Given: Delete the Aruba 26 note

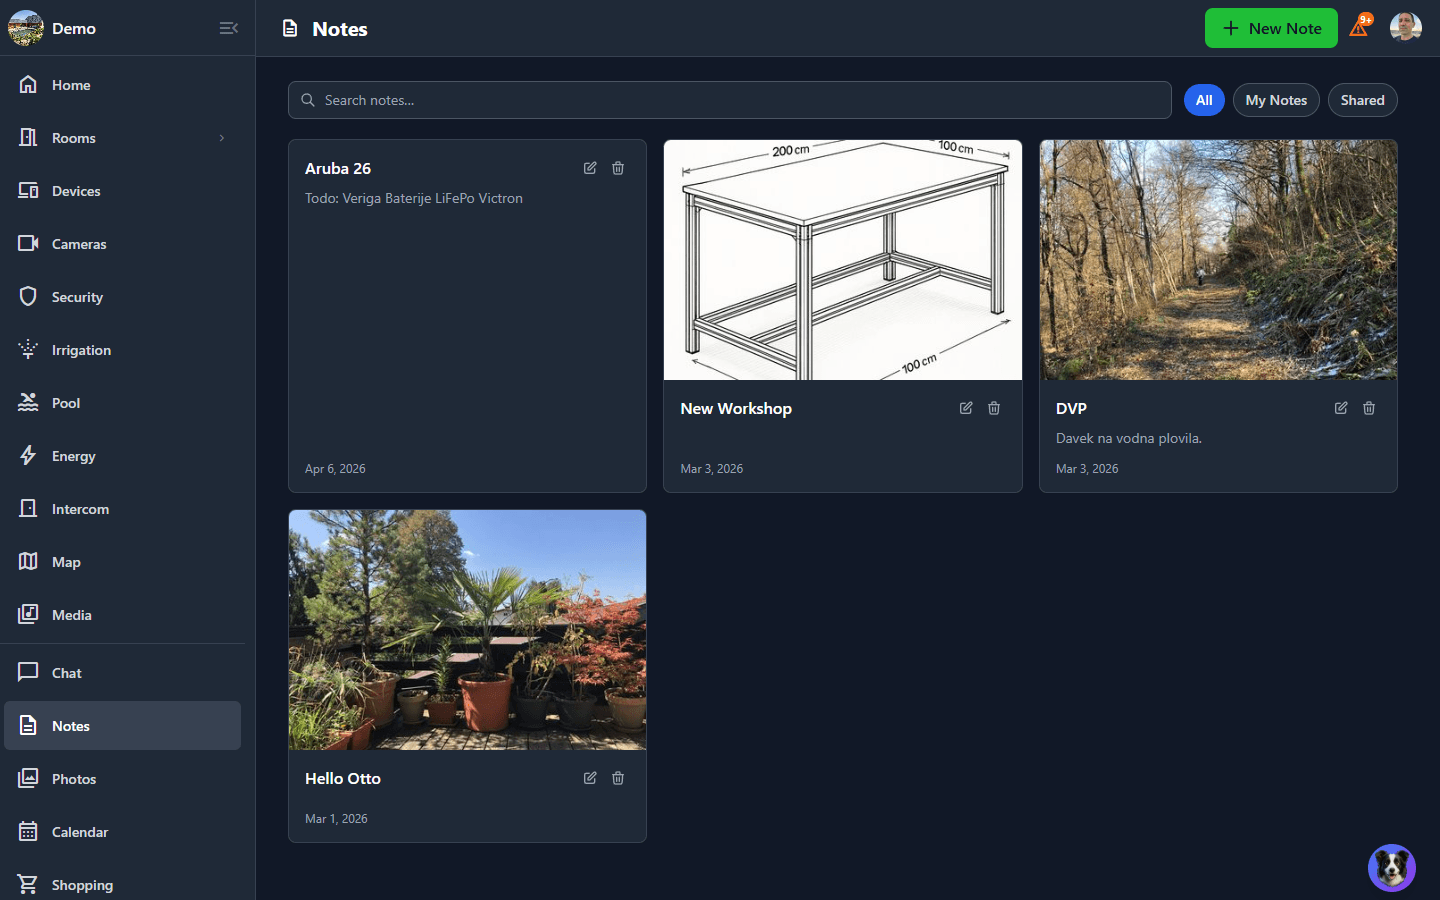Looking at the screenshot, I should (618, 168).
